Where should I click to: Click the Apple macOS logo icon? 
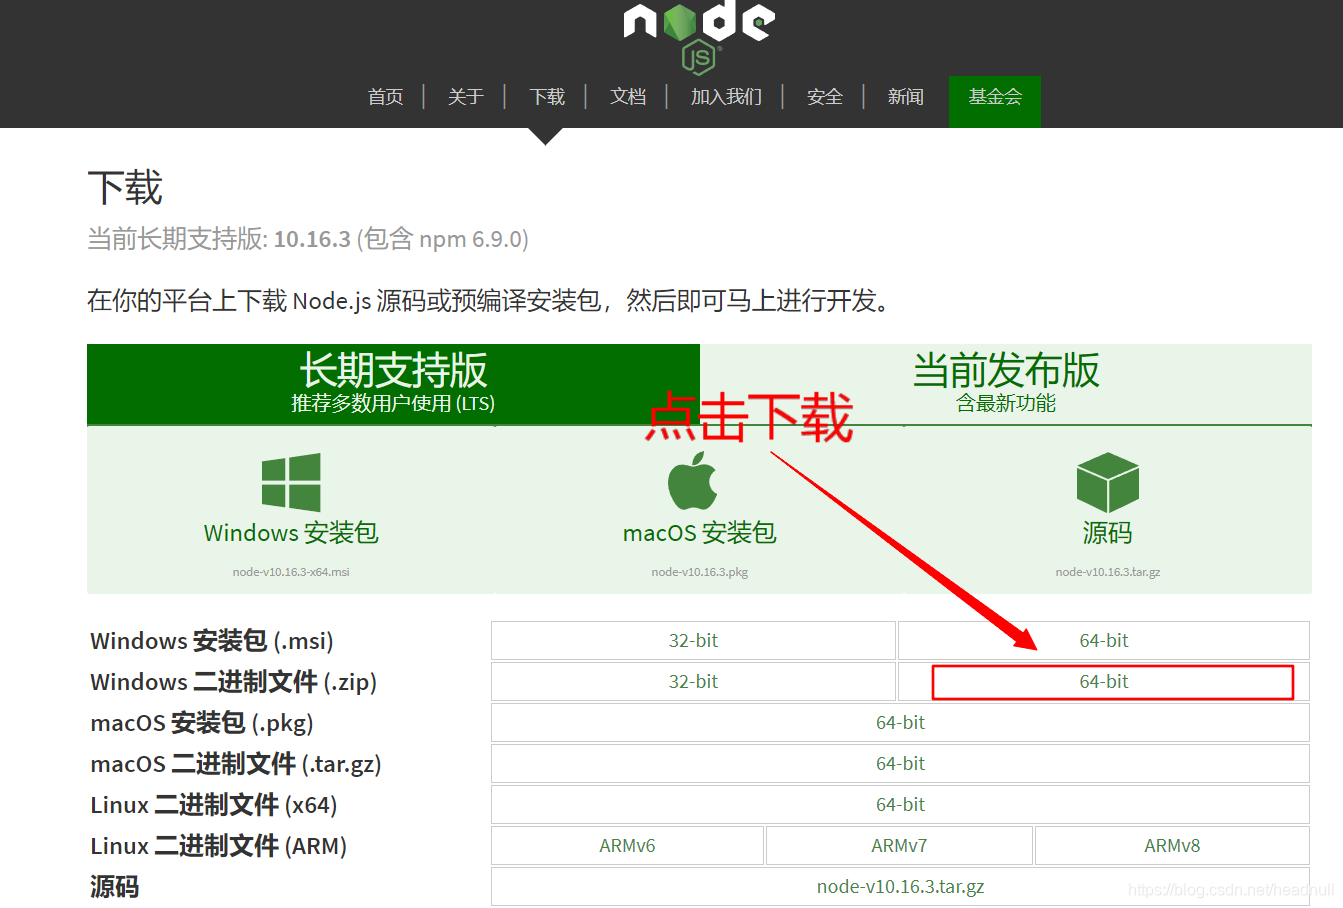click(x=693, y=480)
